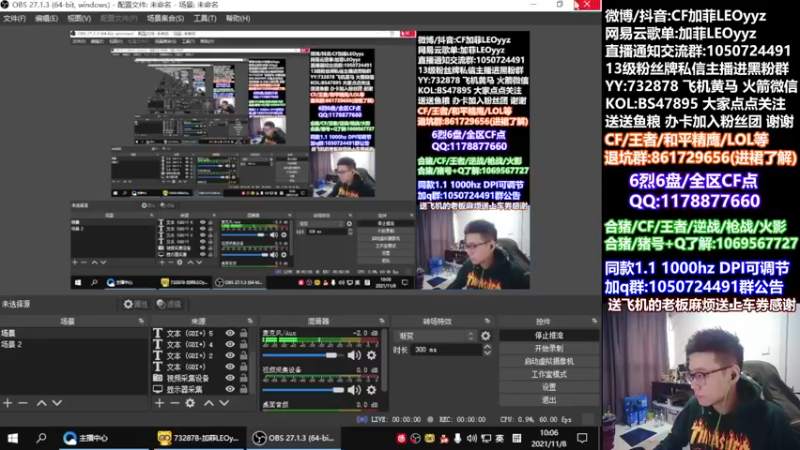
Task: Undock the 转场特效 panel float icon
Action: pyautogui.click(x=487, y=321)
